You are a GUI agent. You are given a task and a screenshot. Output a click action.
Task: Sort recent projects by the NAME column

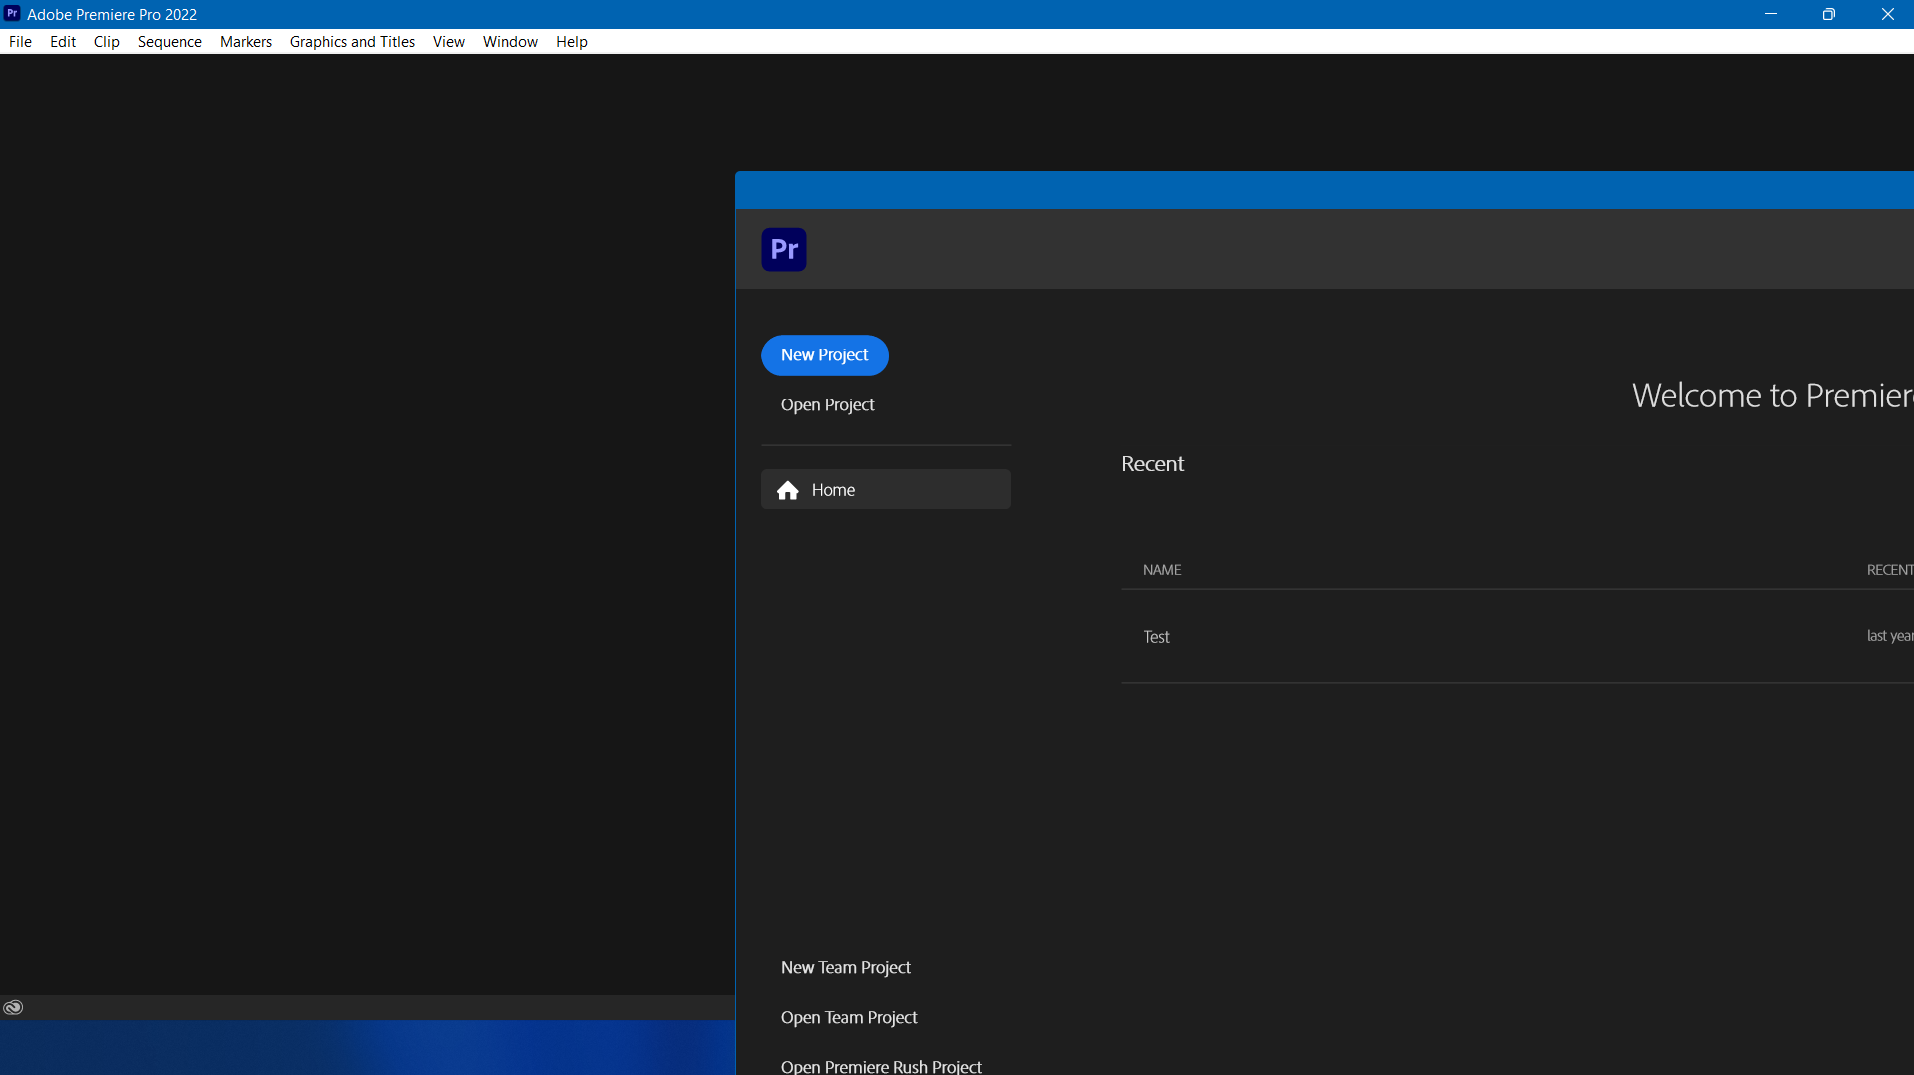(1162, 569)
